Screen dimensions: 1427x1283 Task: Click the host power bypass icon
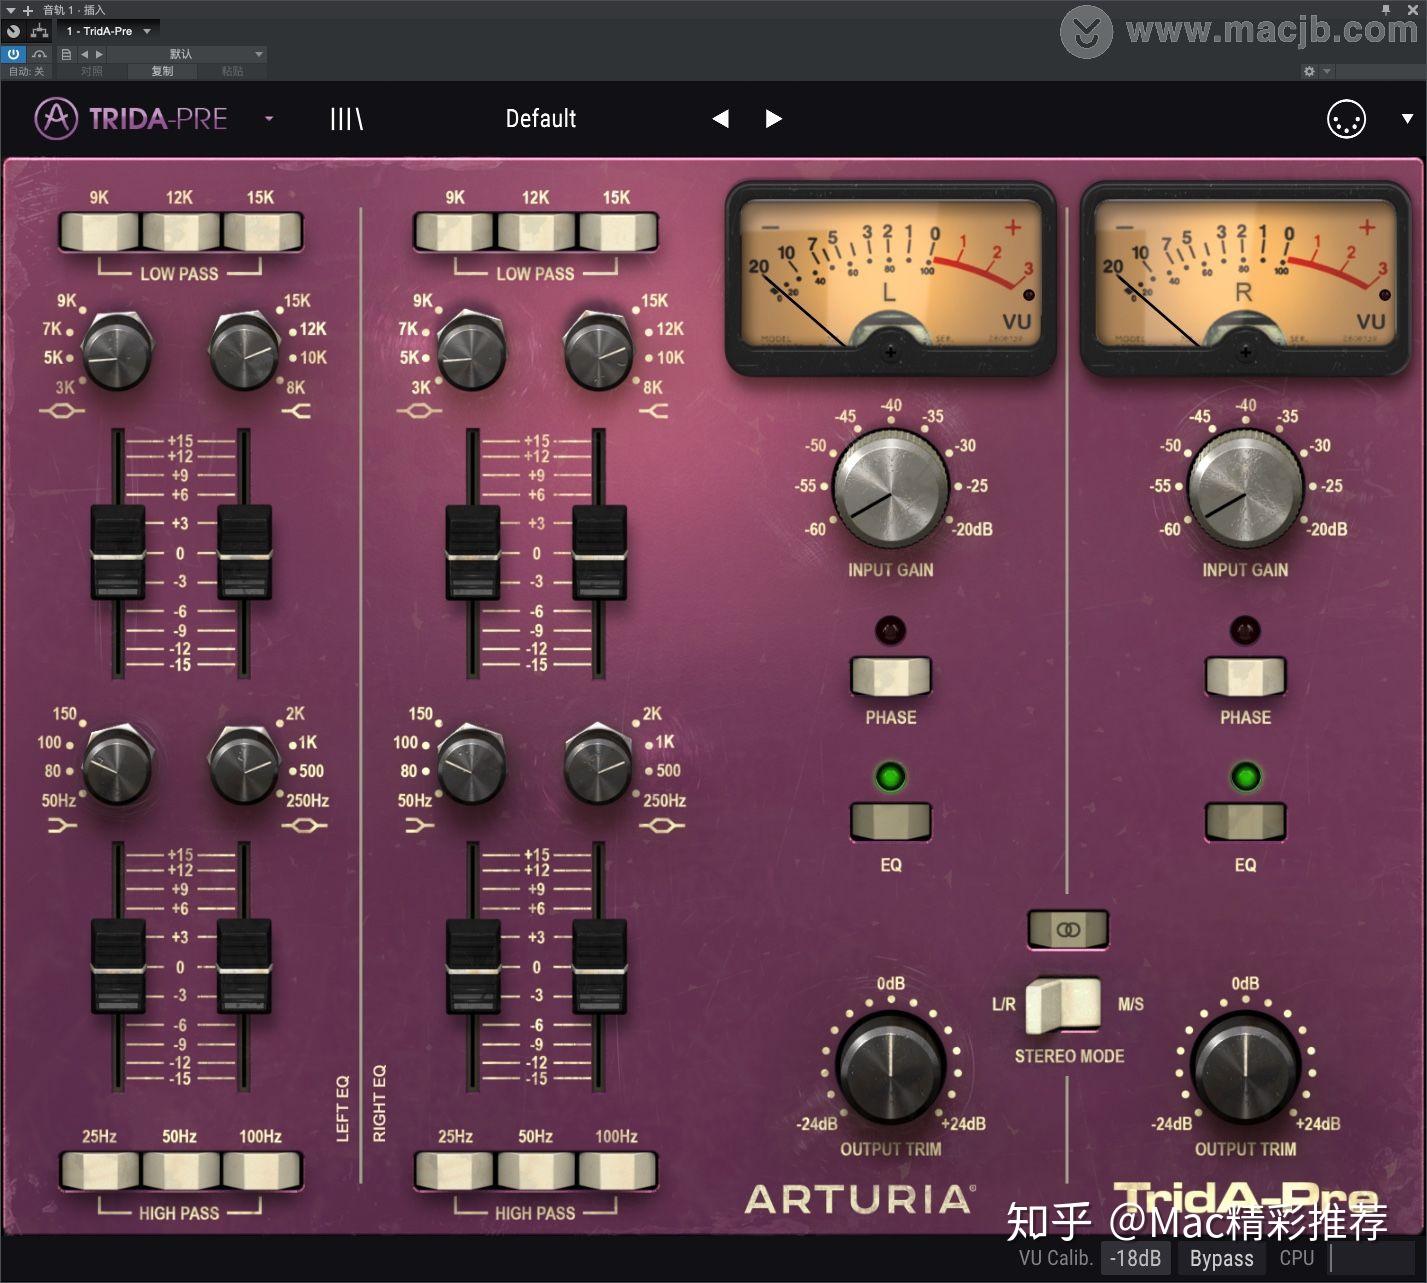click(13, 54)
